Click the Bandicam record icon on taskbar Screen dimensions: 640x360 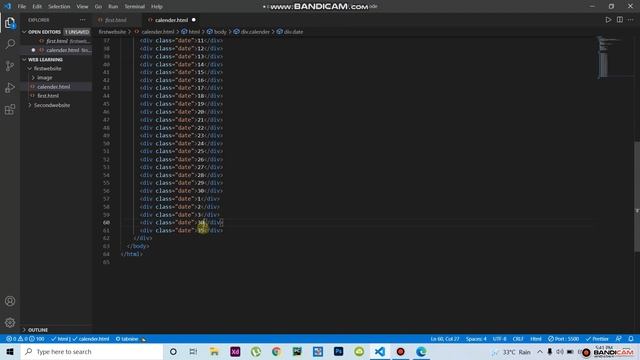[x=400, y=351]
